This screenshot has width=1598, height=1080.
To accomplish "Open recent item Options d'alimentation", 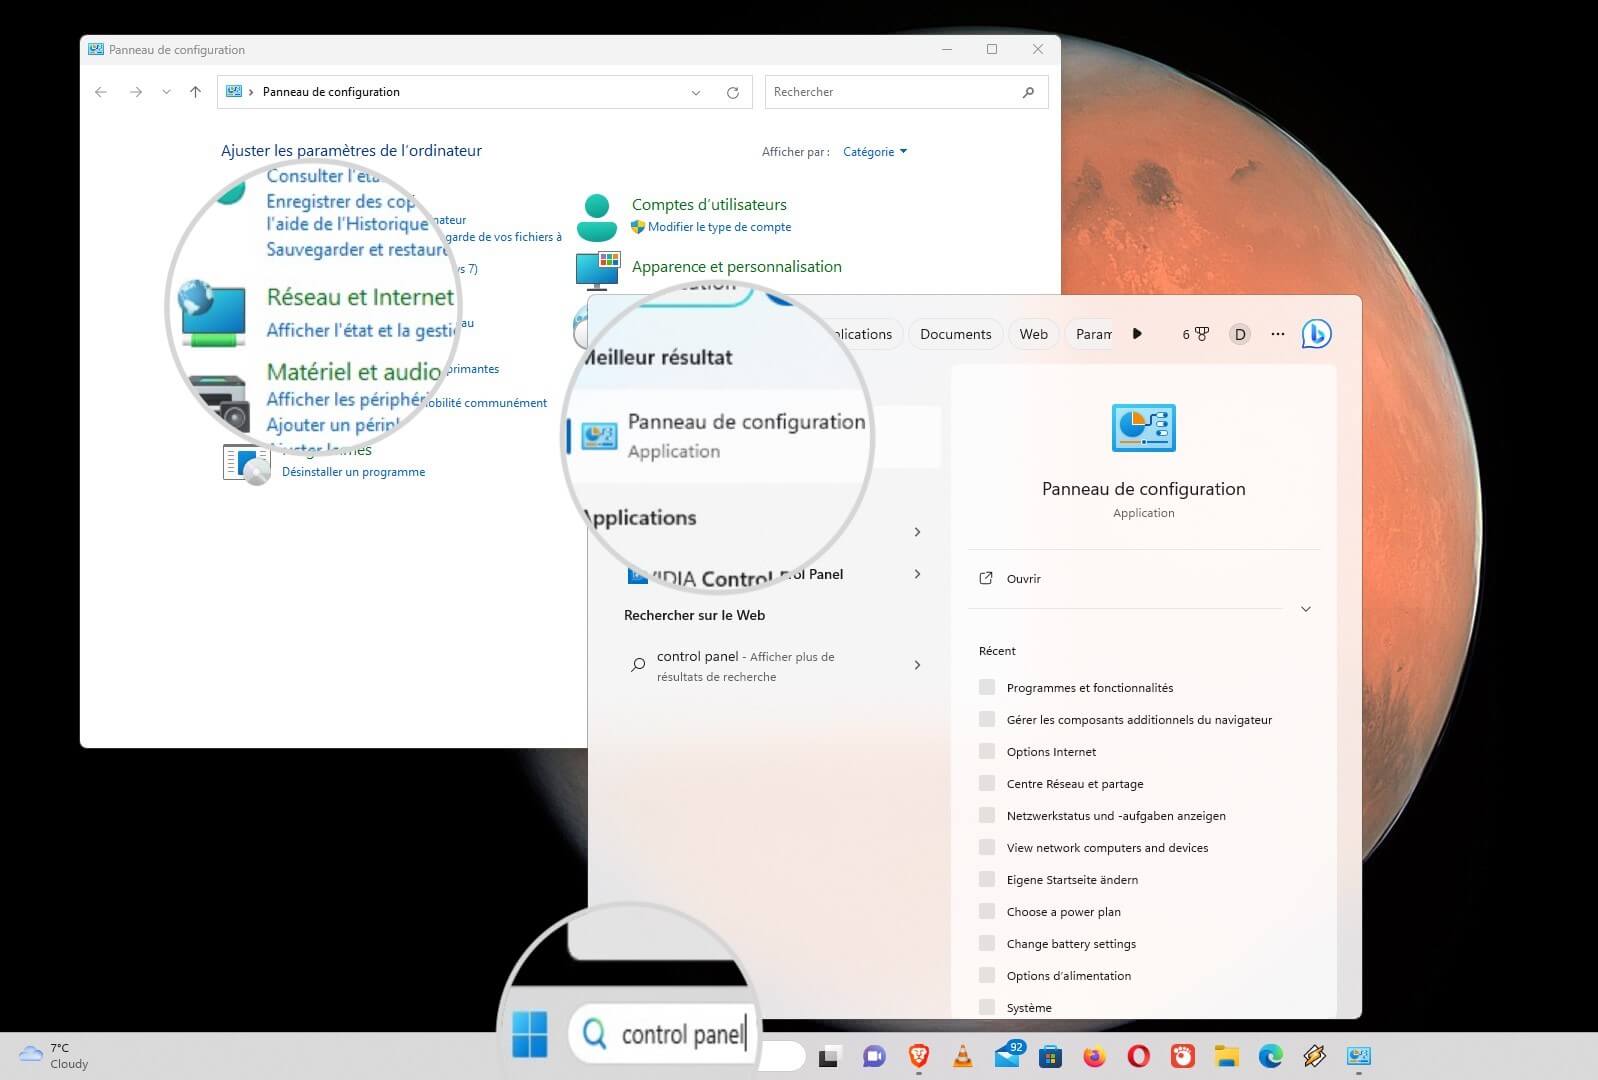I will [x=1069, y=976].
